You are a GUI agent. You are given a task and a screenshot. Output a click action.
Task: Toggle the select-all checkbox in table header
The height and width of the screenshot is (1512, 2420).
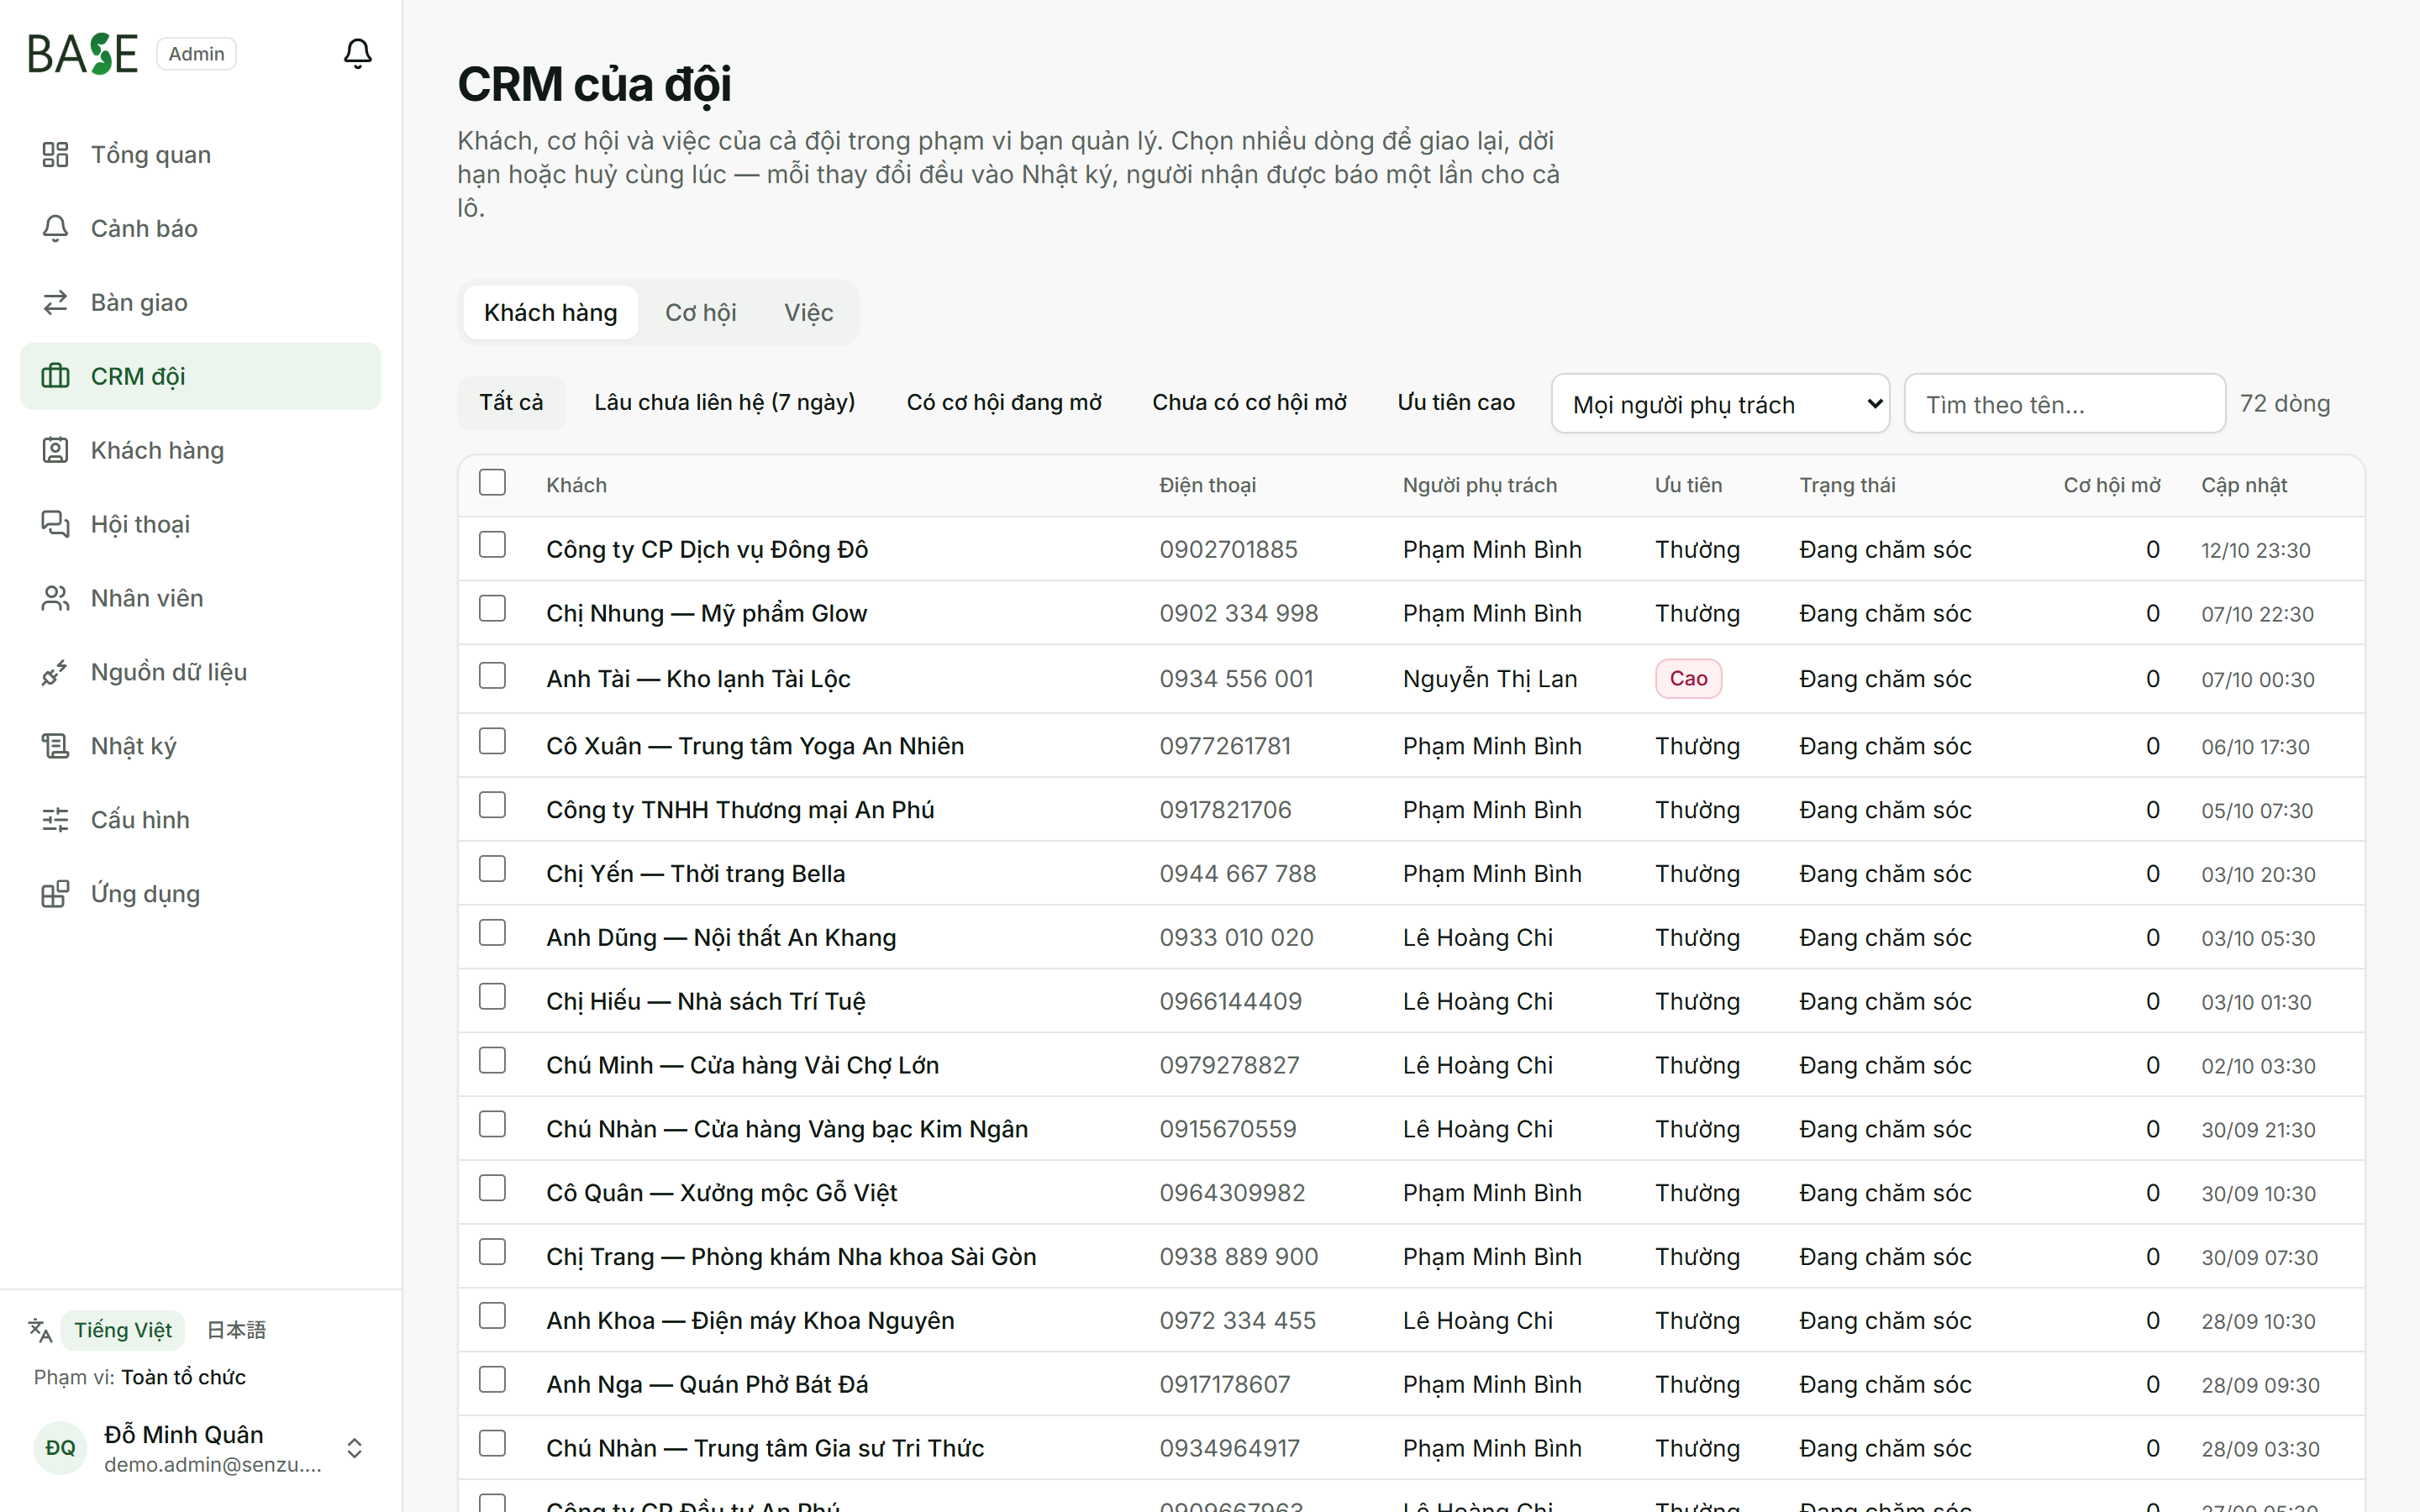[x=492, y=483]
